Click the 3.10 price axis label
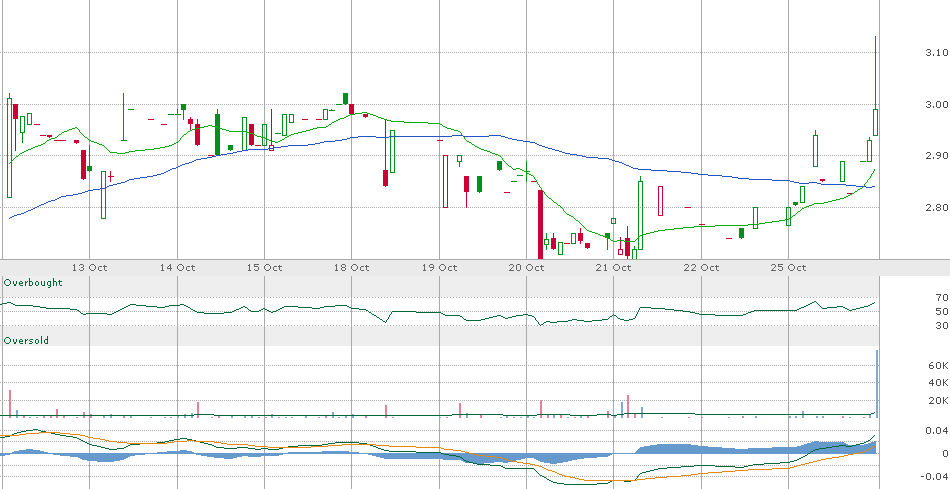 [937, 53]
